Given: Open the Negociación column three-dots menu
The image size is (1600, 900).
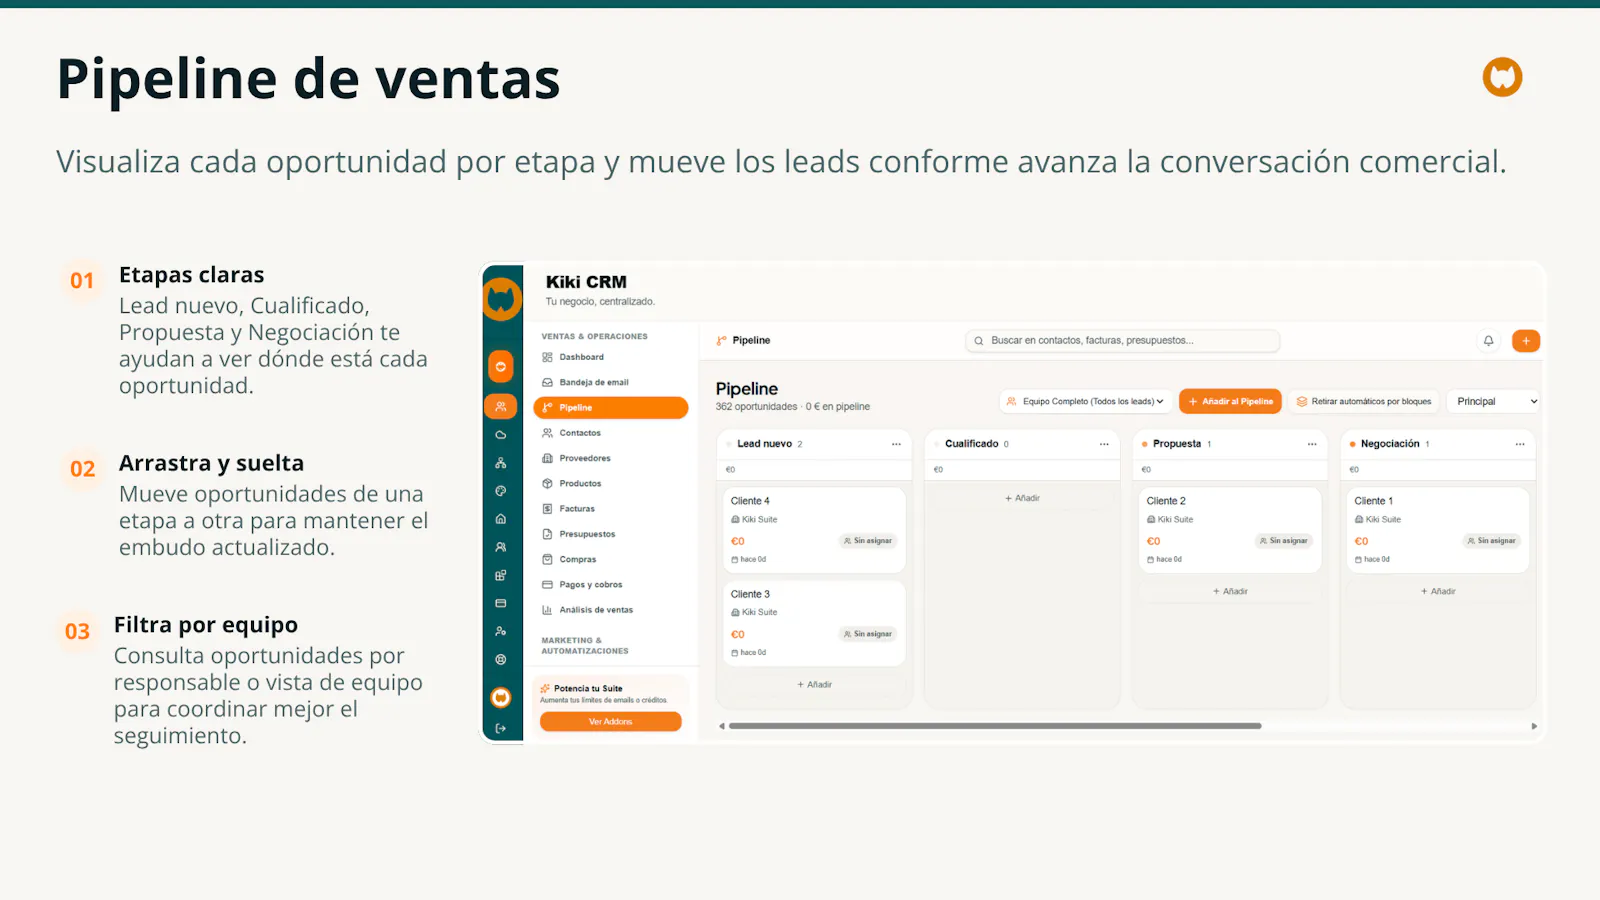Looking at the screenshot, I should (x=1520, y=444).
